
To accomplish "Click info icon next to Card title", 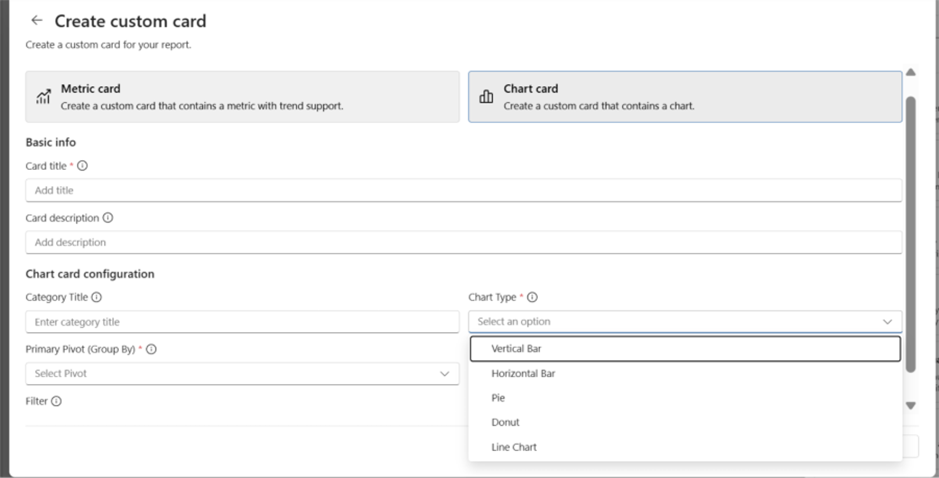I will pyautogui.click(x=82, y=166).
